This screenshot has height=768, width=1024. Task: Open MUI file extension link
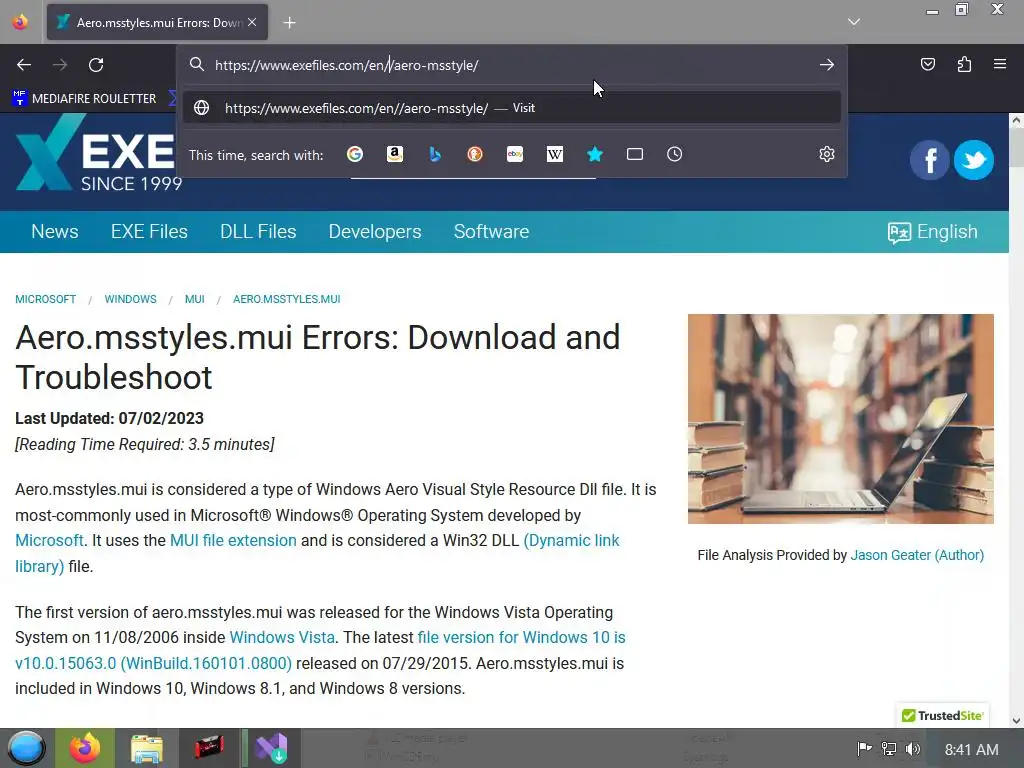233,541
